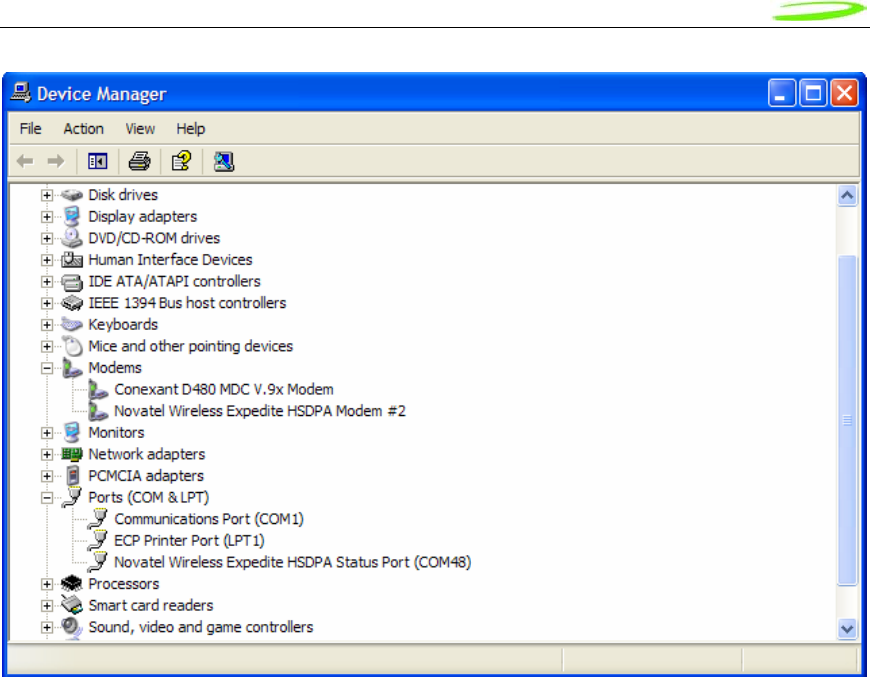Screen dimensions: 870x677
Task: Select Novatel Wireless Expedite HSDPA Modem #2
Action: click(260, 411)
